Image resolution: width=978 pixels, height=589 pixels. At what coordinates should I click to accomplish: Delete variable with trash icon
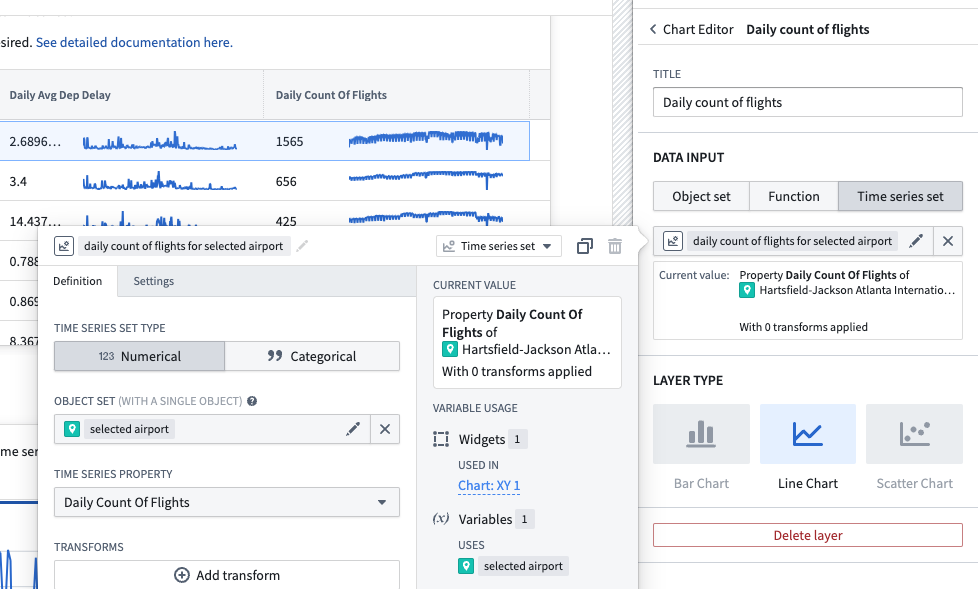615,246
